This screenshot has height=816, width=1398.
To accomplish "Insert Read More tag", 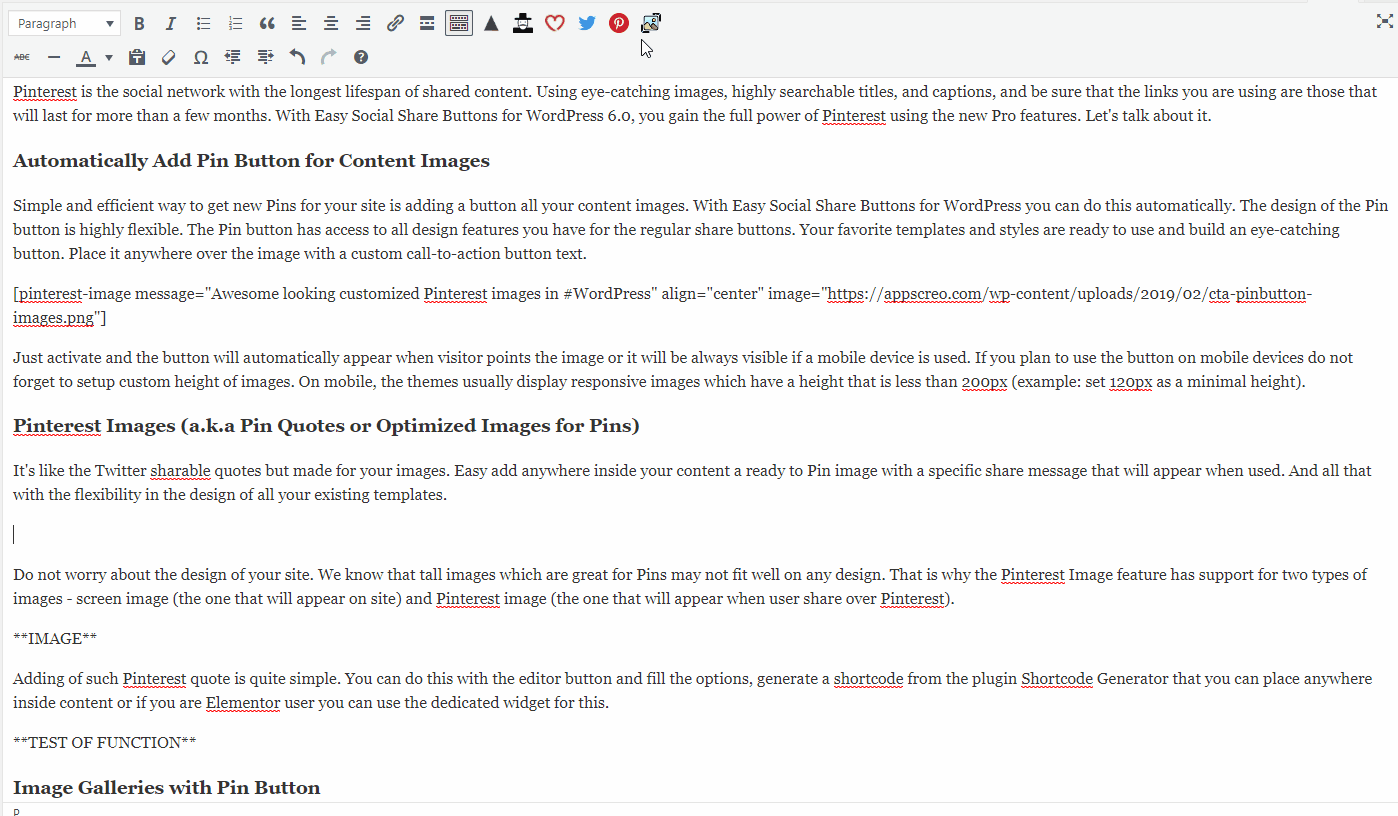I will coord(427,23).
